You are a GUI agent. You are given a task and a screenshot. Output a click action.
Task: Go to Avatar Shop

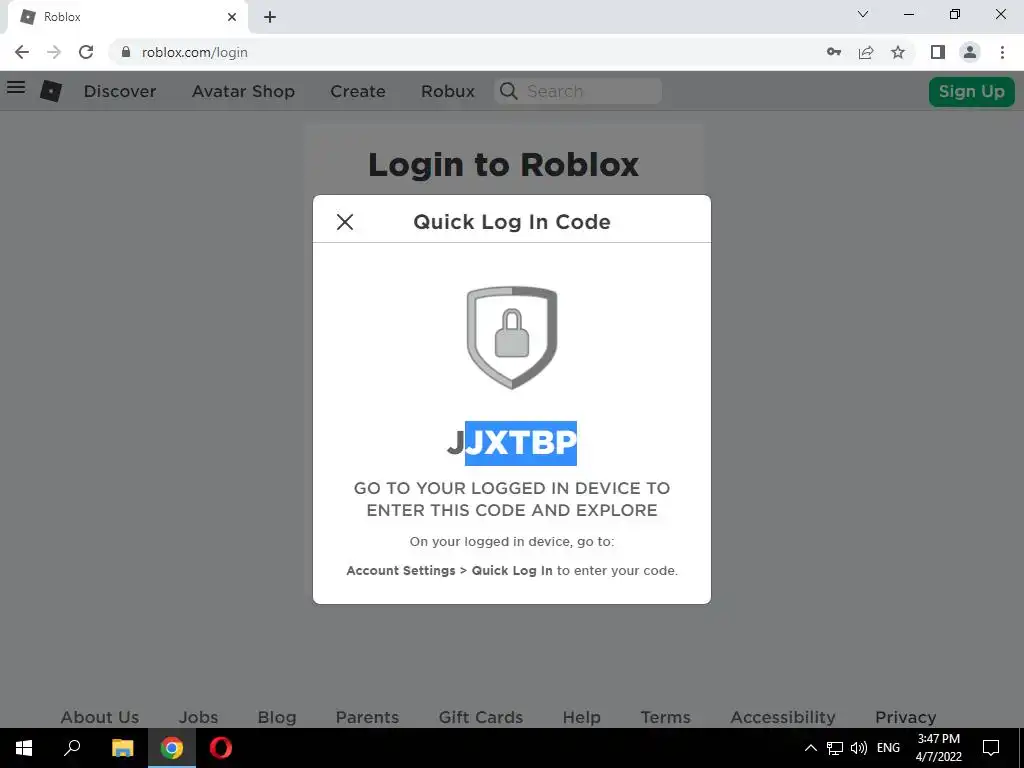point(244,91)
